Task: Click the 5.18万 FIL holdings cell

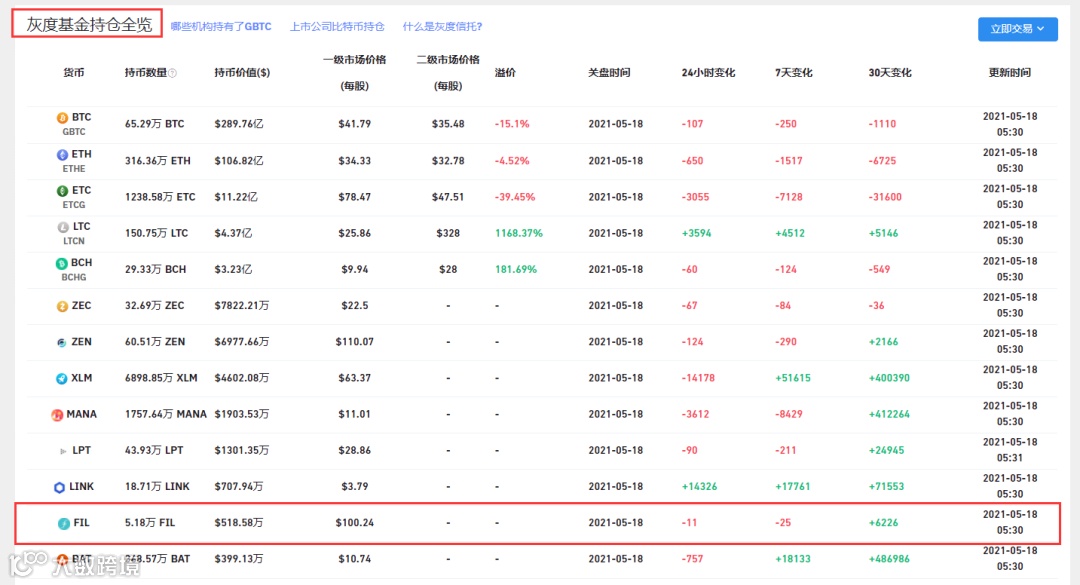Action: 149,523
